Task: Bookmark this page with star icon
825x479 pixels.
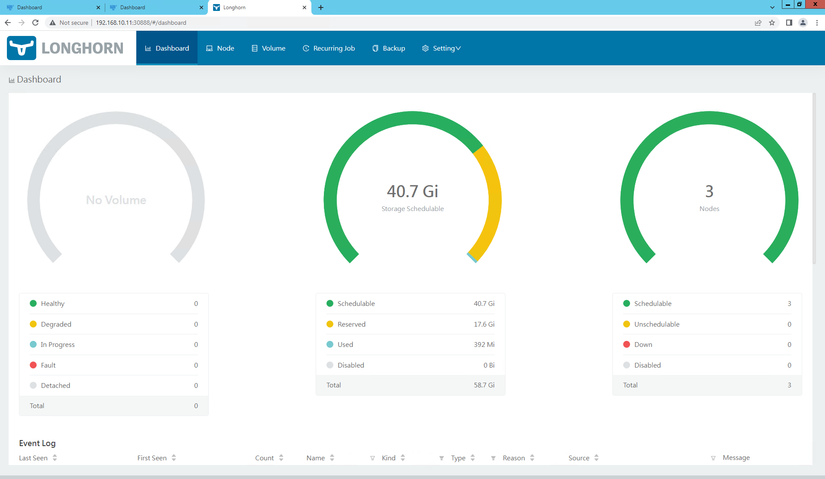Action: tap(772, 22)
